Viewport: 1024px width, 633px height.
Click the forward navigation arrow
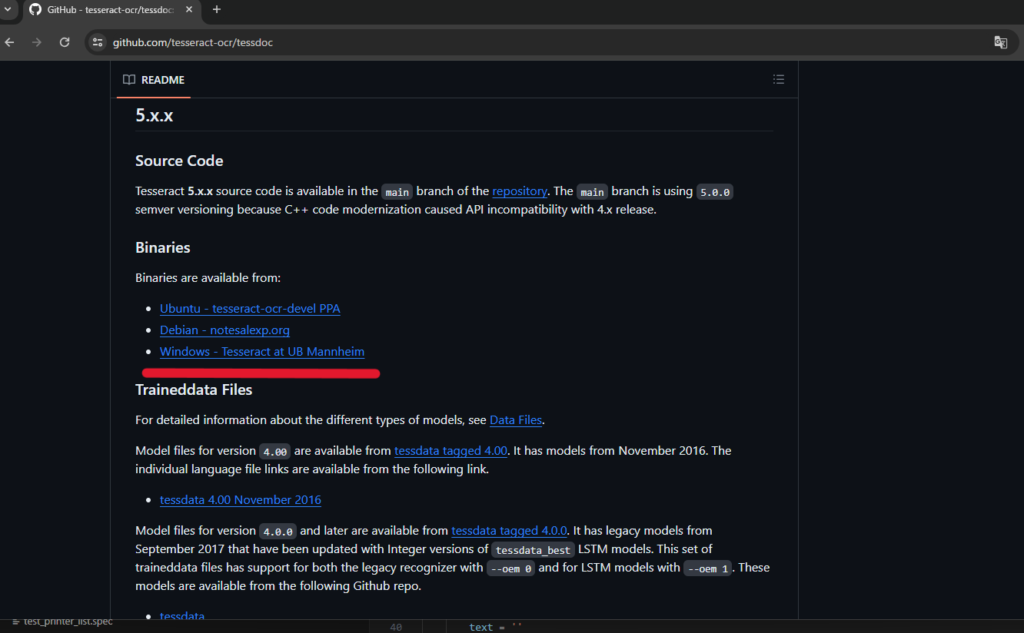[37, 43]
